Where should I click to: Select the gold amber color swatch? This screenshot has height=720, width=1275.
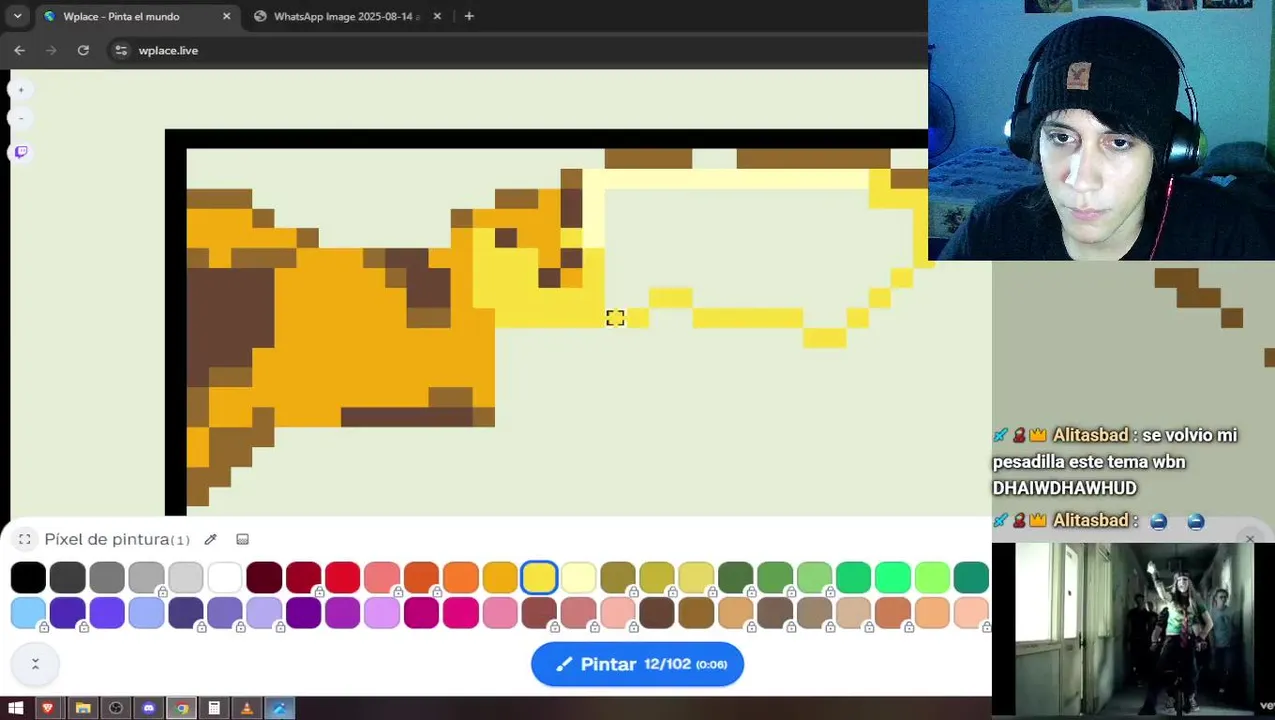click(x=500, y=578)
